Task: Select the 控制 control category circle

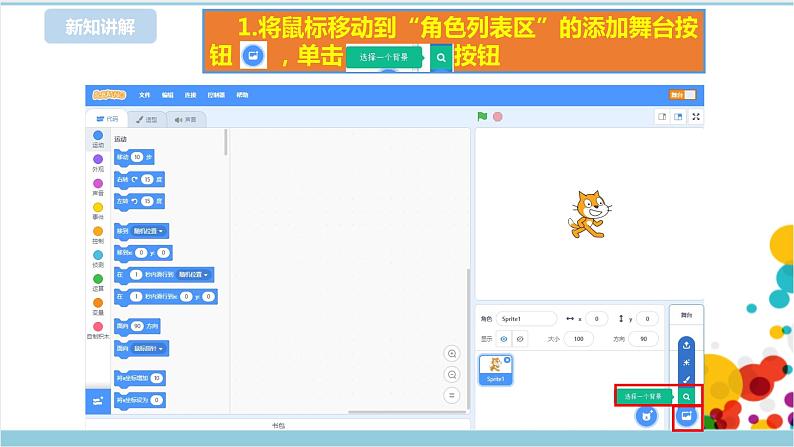Action: pyautogui.click(x=98, y=231)
